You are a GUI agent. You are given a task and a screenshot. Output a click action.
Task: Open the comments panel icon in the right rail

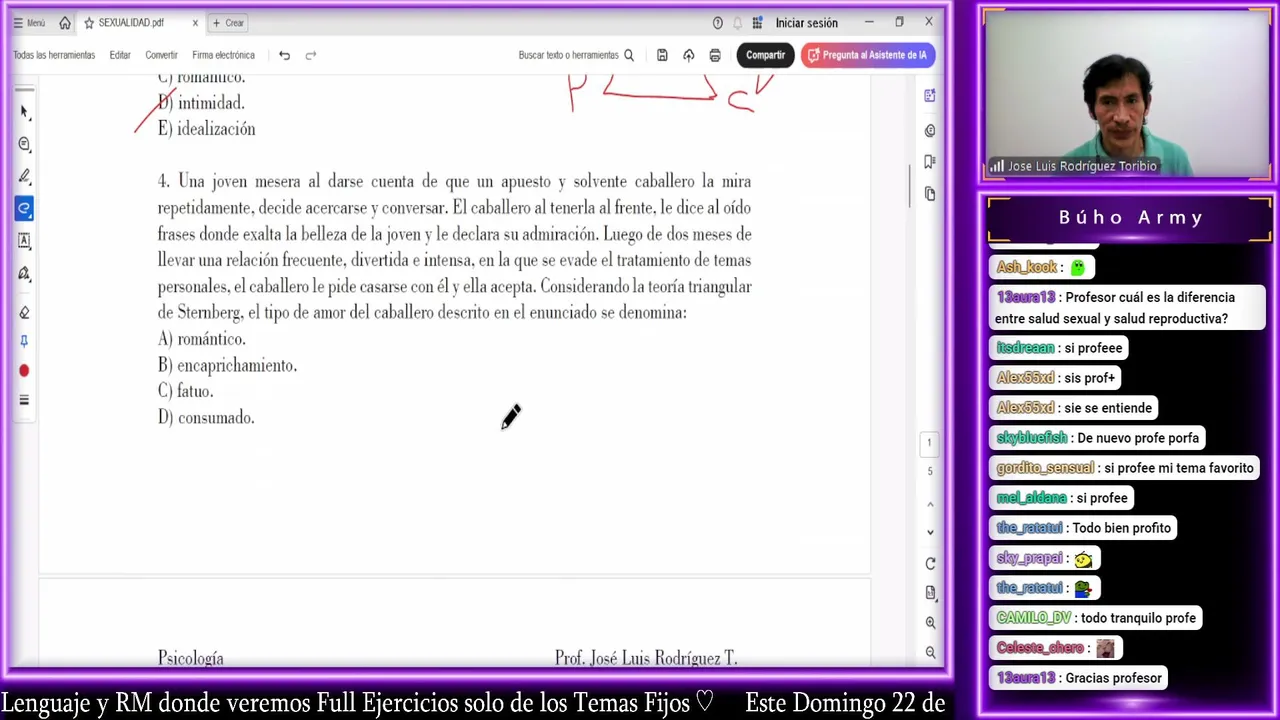point(930,130)
